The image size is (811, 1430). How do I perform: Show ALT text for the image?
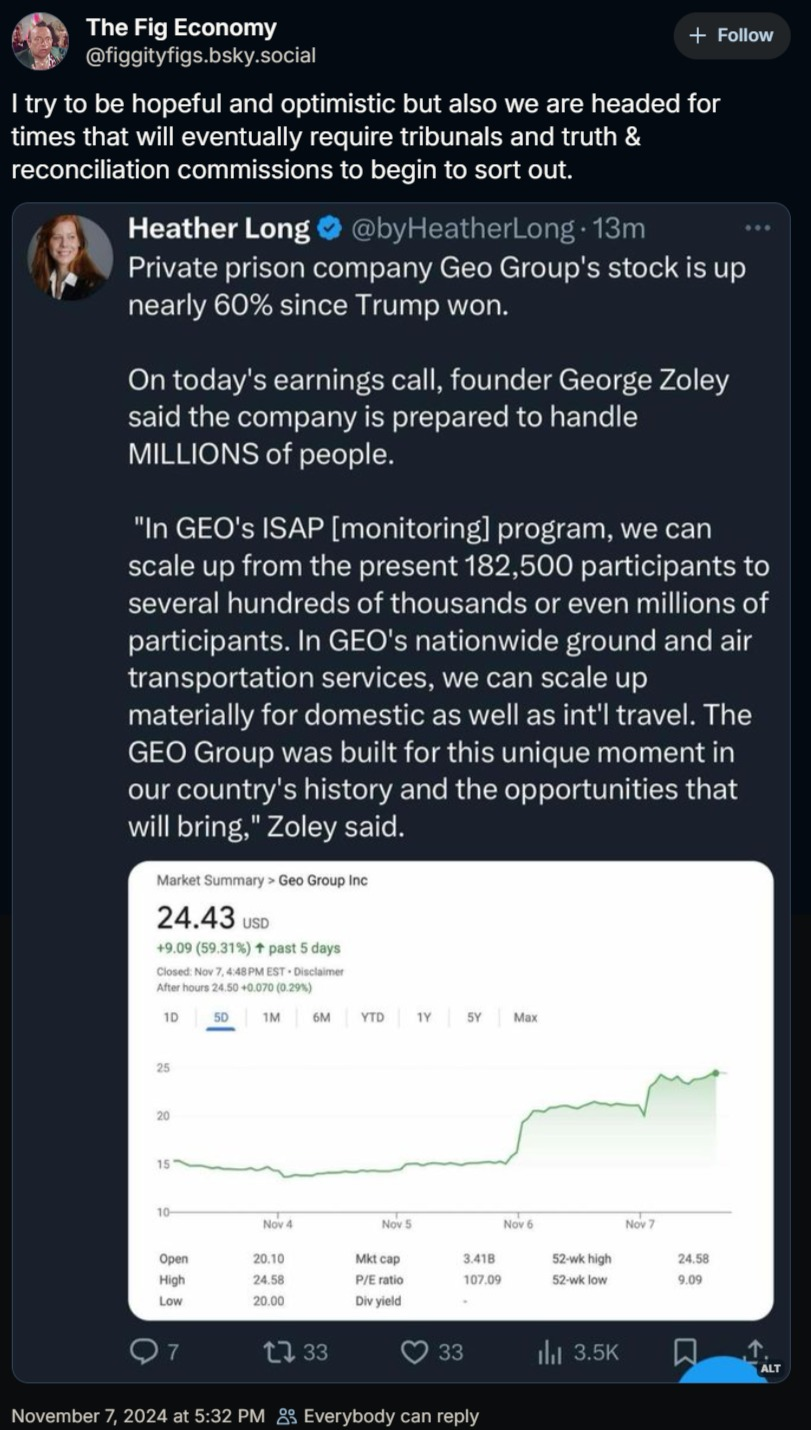[x=770, y=1368]
